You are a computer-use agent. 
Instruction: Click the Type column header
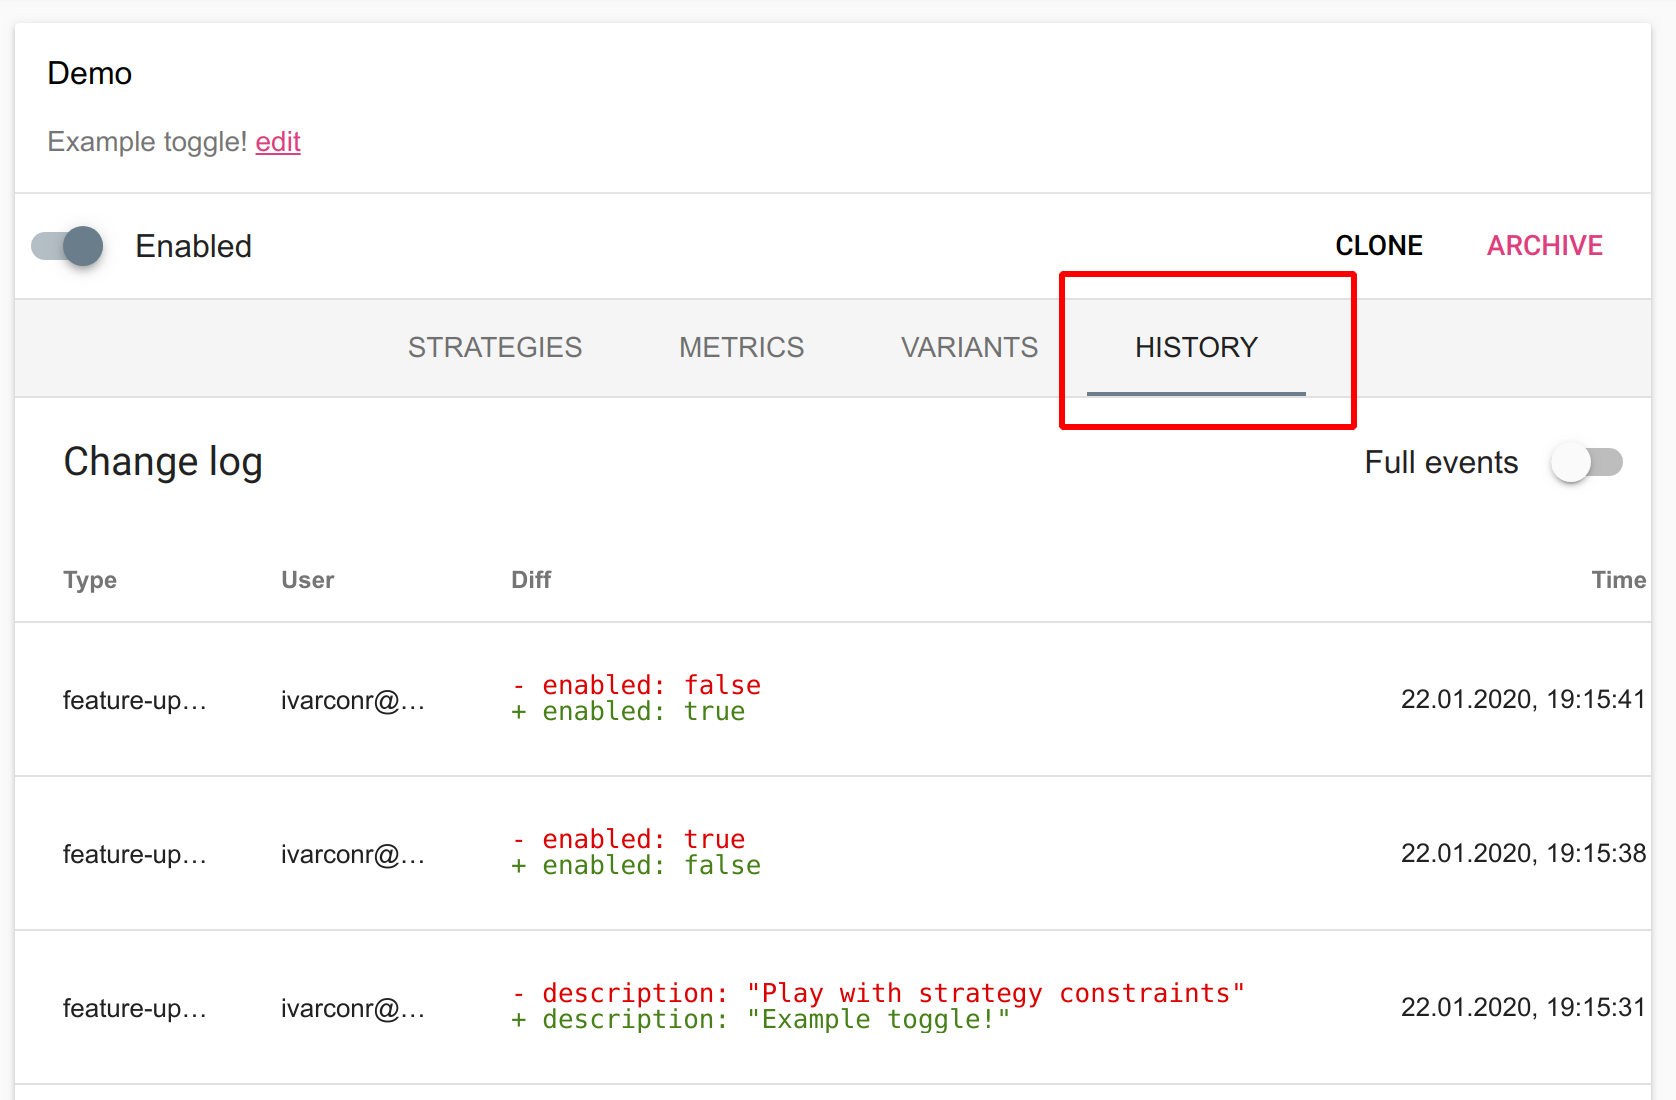click(90, 580)
